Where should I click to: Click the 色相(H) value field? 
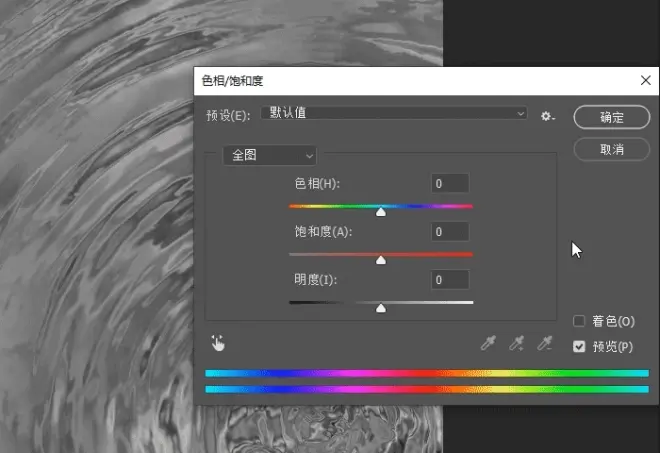click(x=450, y=184)
